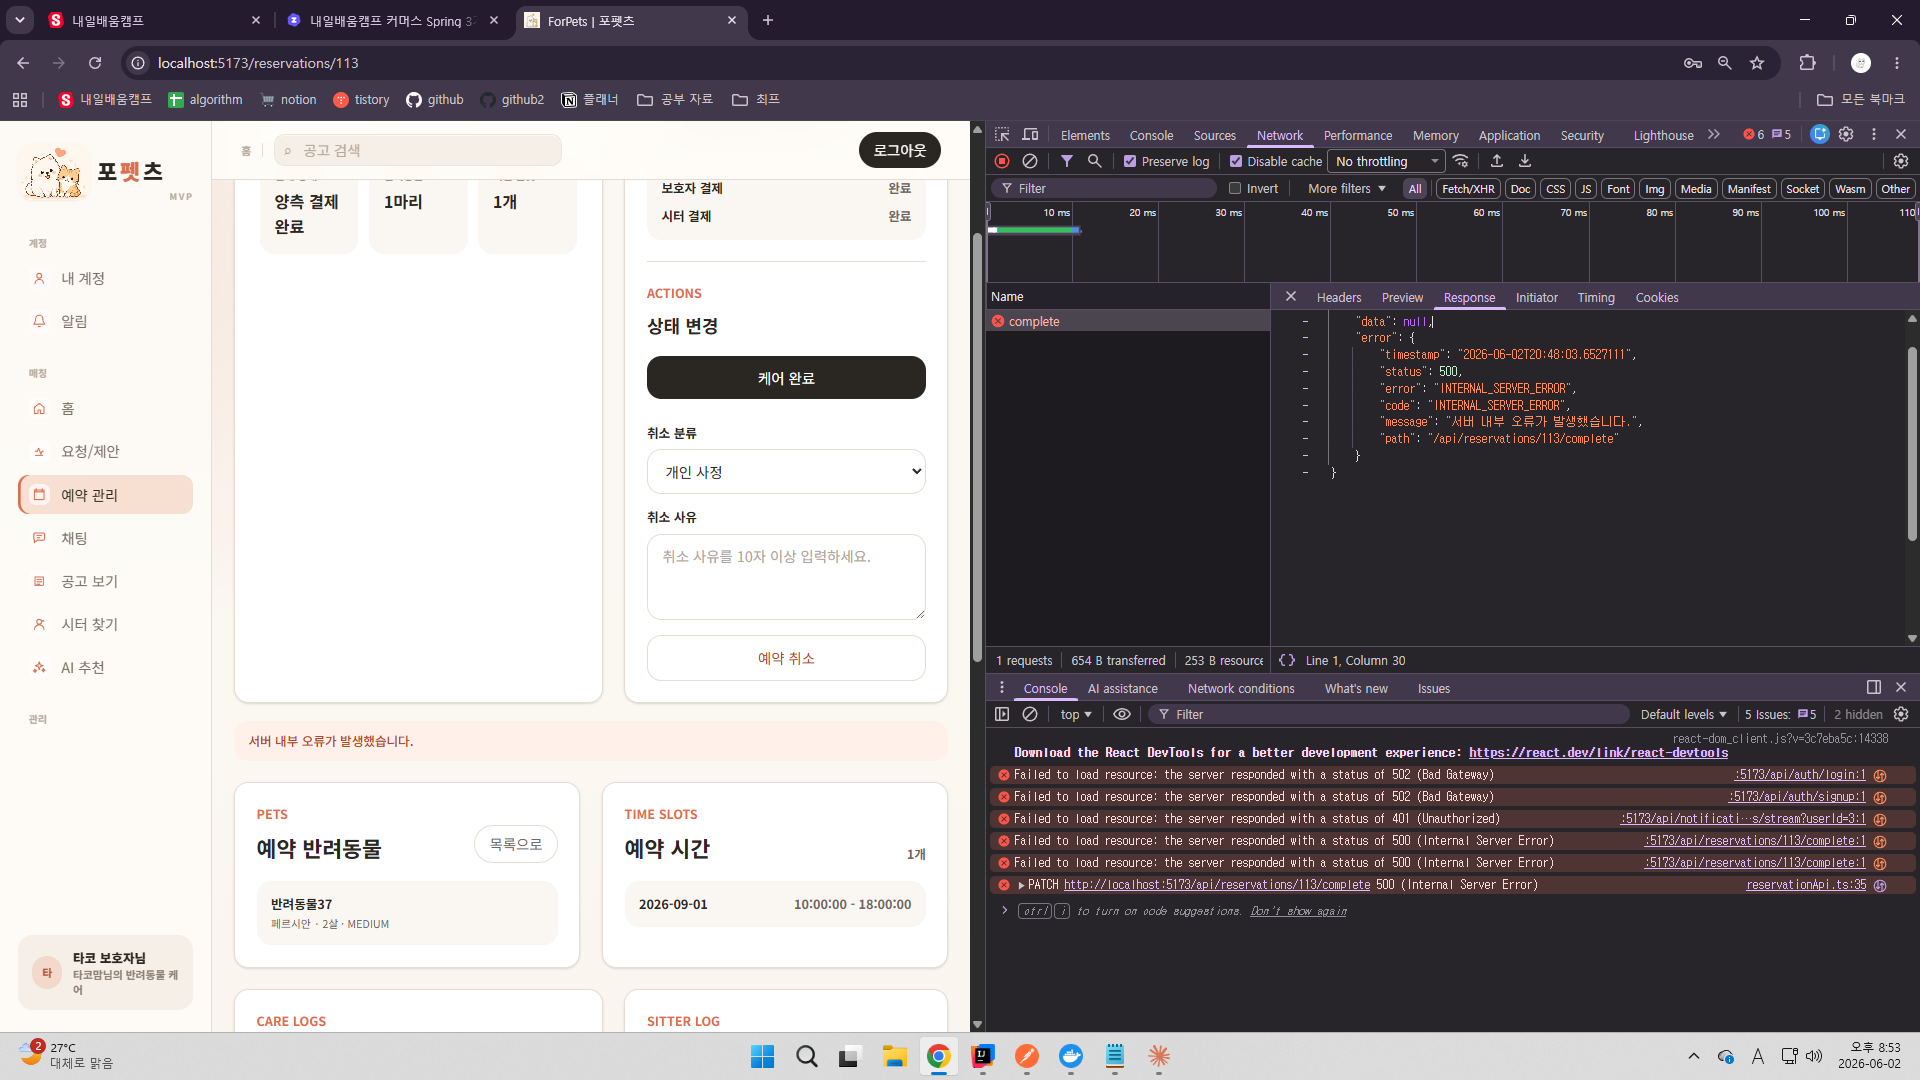The height and width of the screenshot is (1080, 1920).
Task: Open File Explorer from taskbar
Action: (x=894, y=1056)
